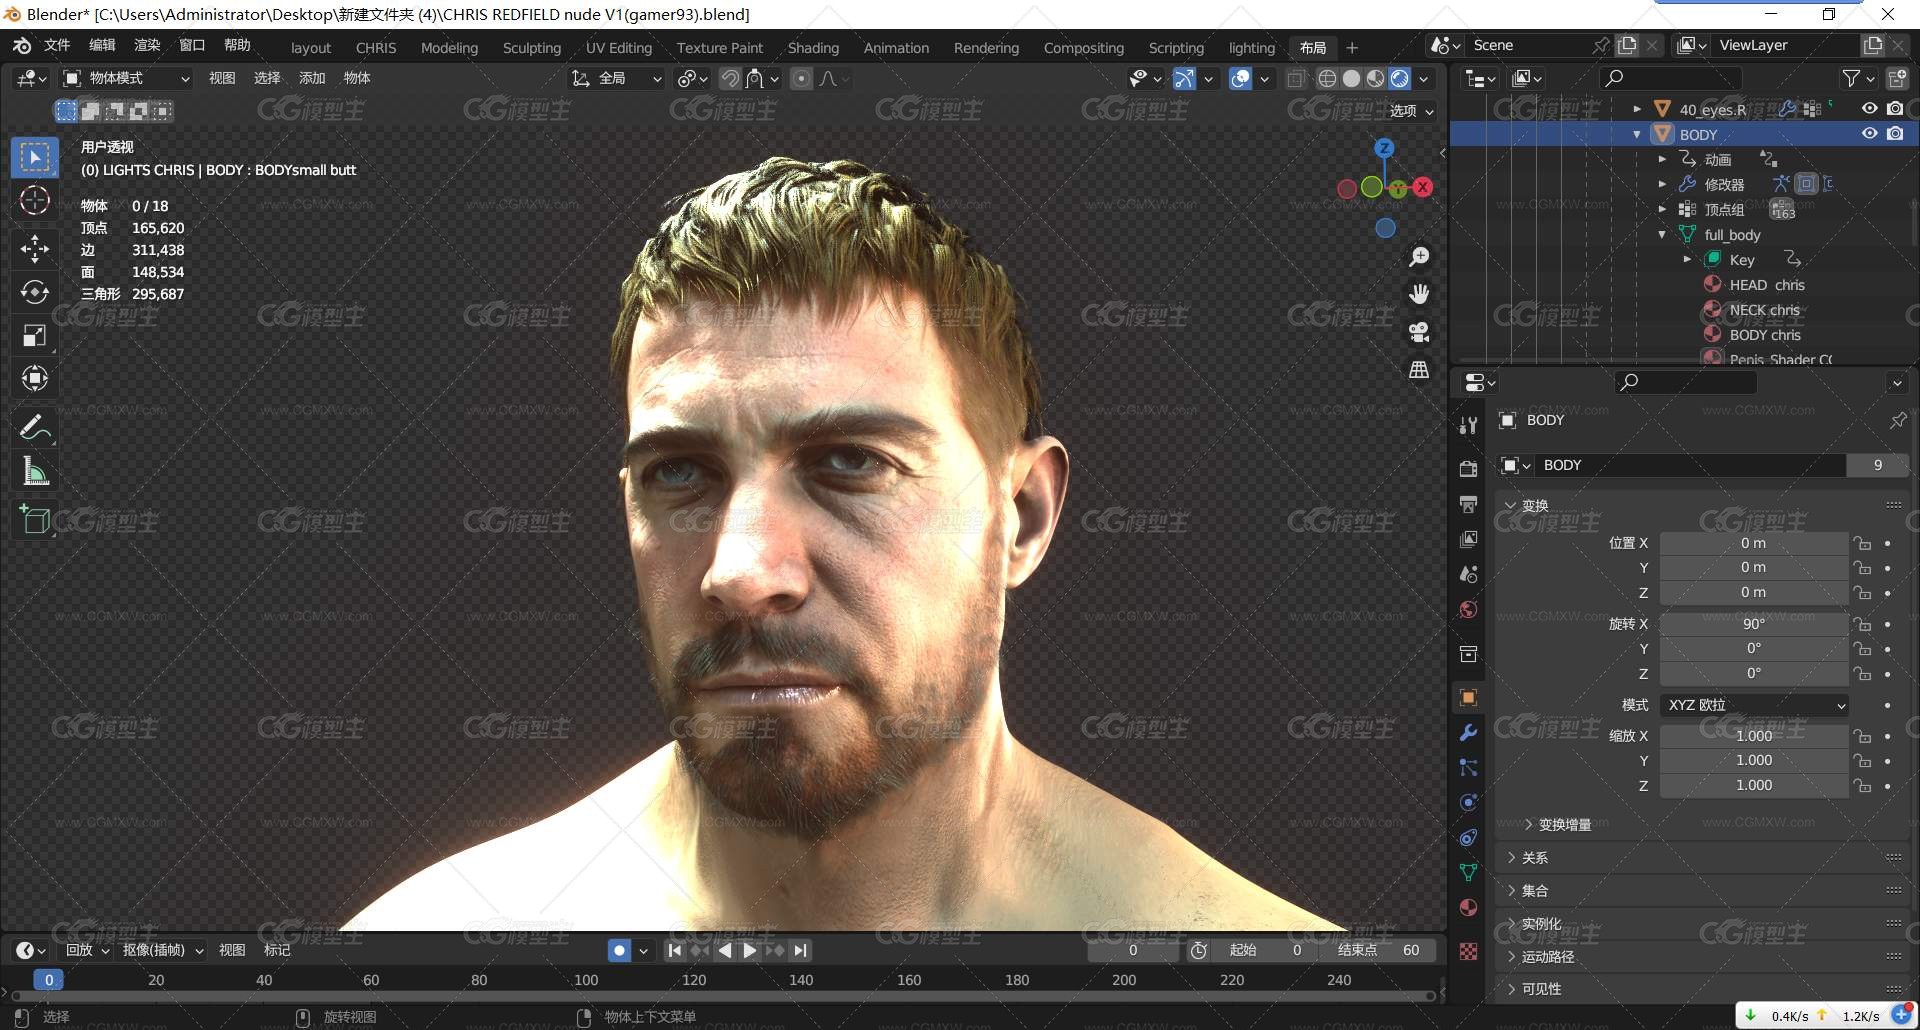Open the World properties tab
1920x1030 pixels.
[1468, 609]
